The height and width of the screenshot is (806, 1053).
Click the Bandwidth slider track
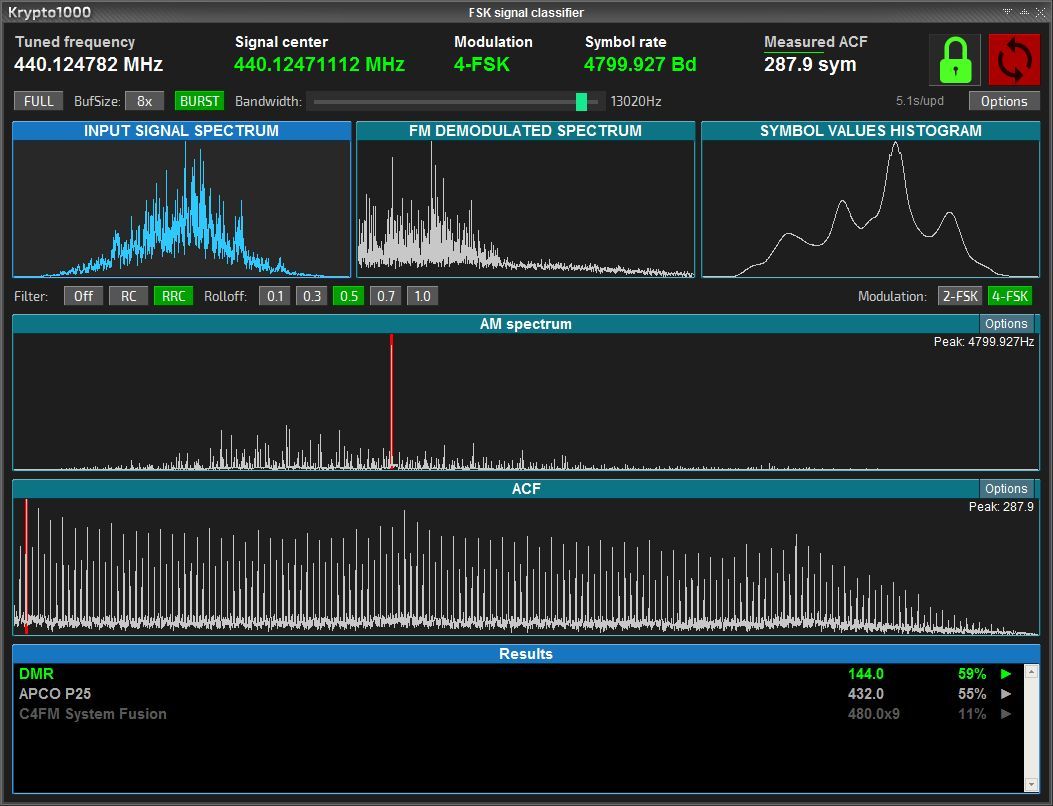tap(455, 101)
